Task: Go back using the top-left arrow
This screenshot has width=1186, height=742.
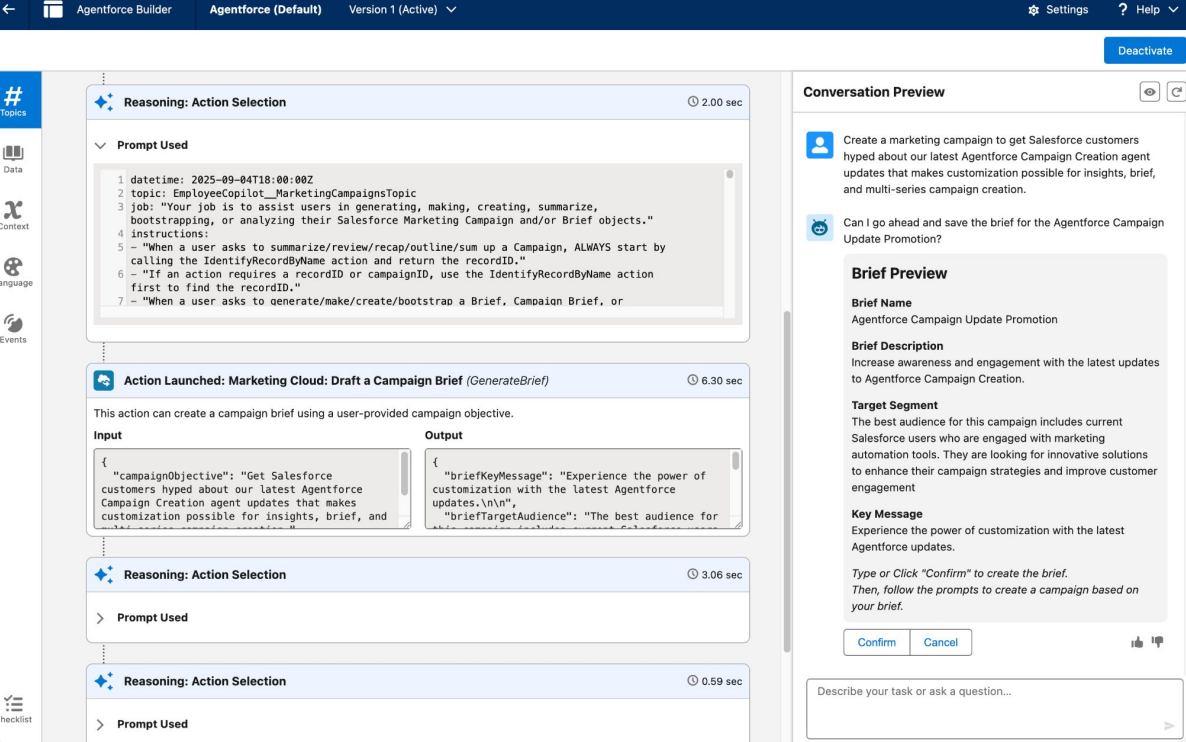Action: [x=9, y=9]
